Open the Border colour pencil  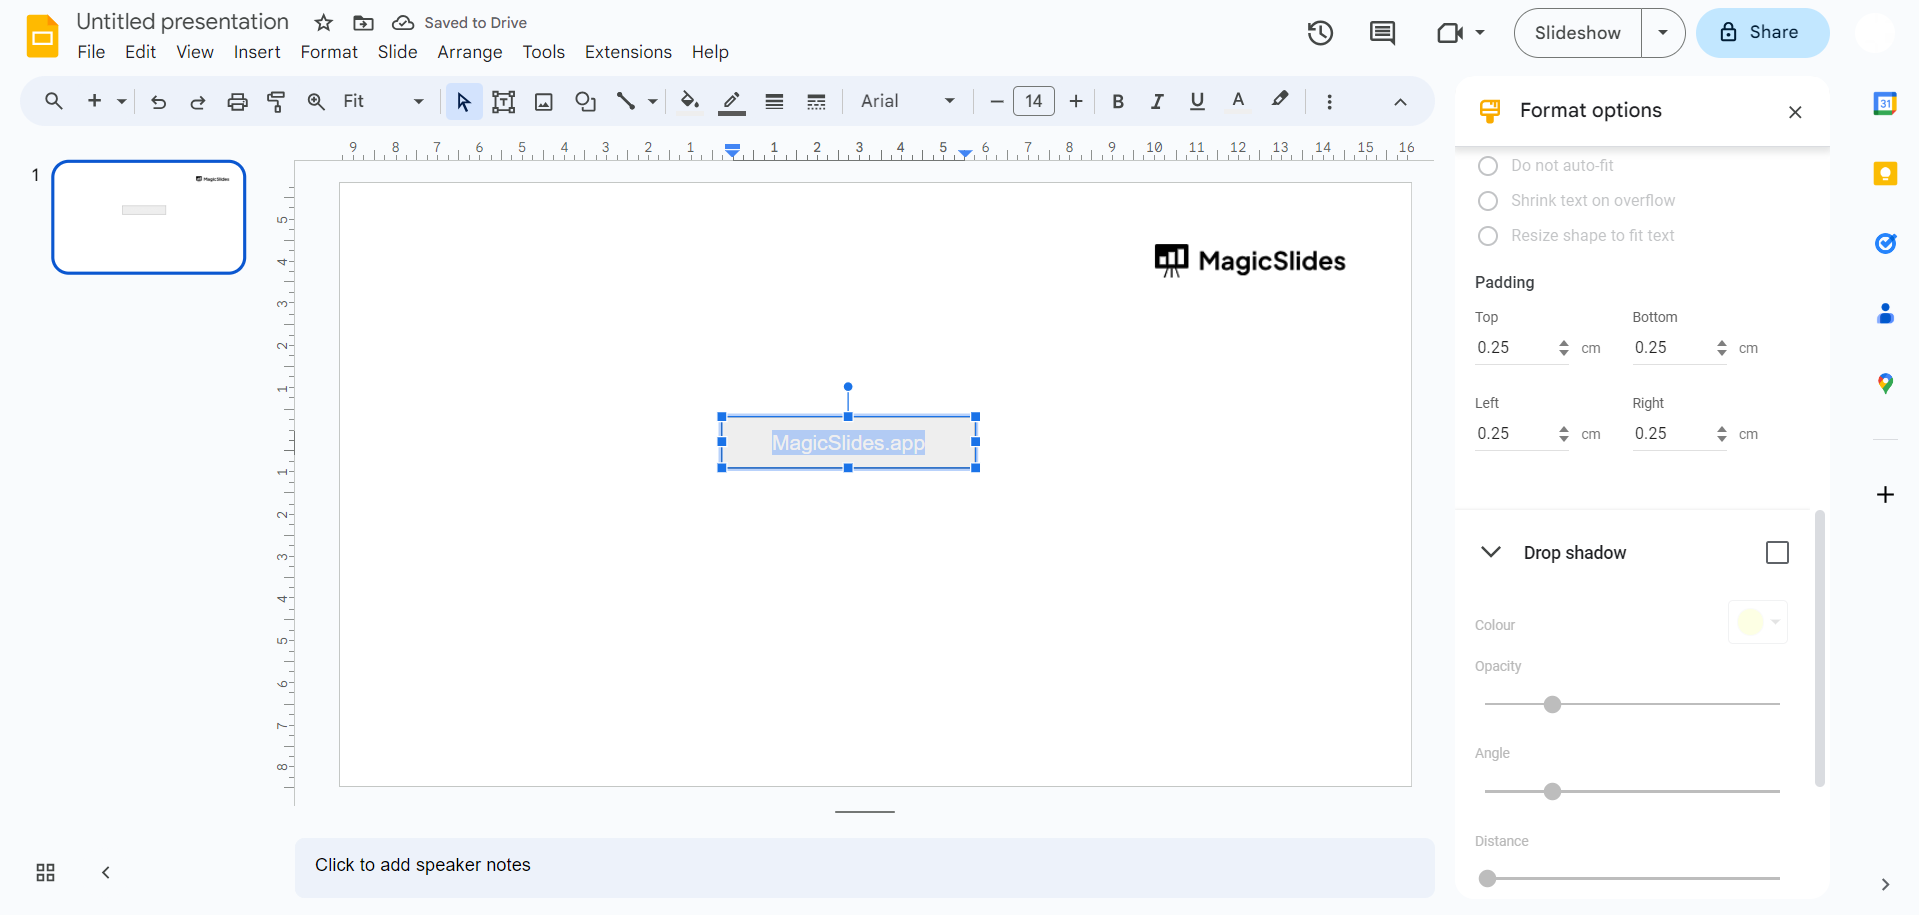pyautogui.click(x=732, y=101)
